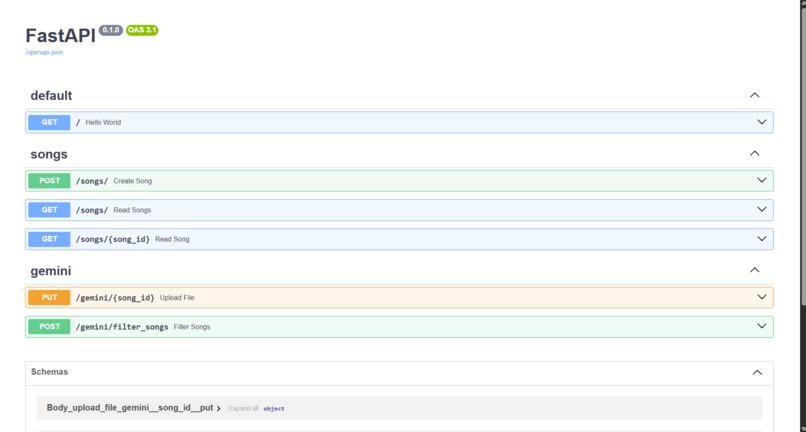Click the songs section heading

point(49,154)
